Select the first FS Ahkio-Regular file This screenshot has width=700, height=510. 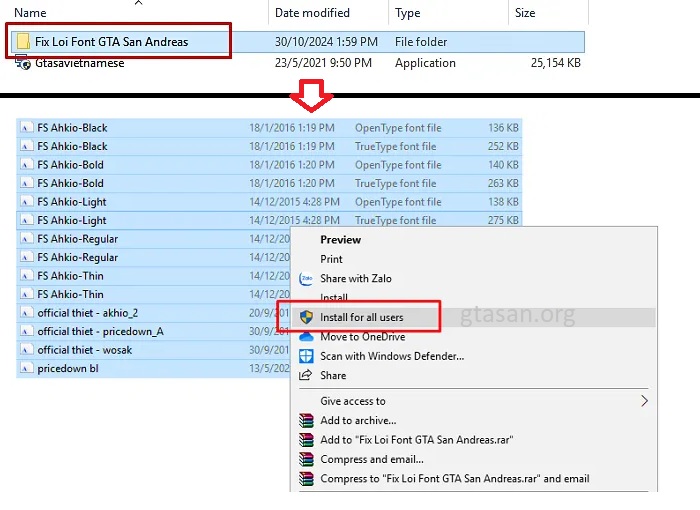point(78,239)
